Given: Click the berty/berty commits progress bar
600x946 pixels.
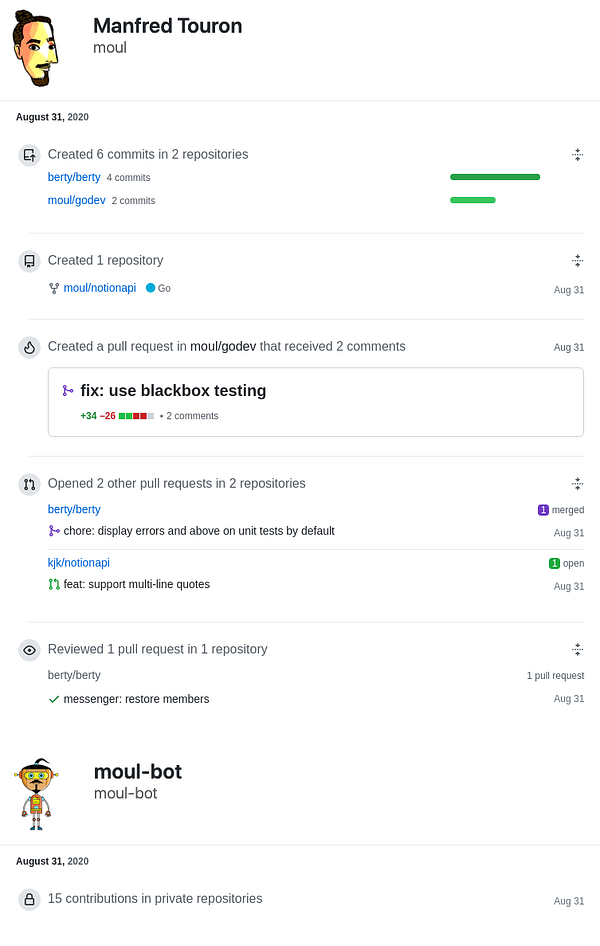Looking at the screenshot, I should tap(494, 177).
